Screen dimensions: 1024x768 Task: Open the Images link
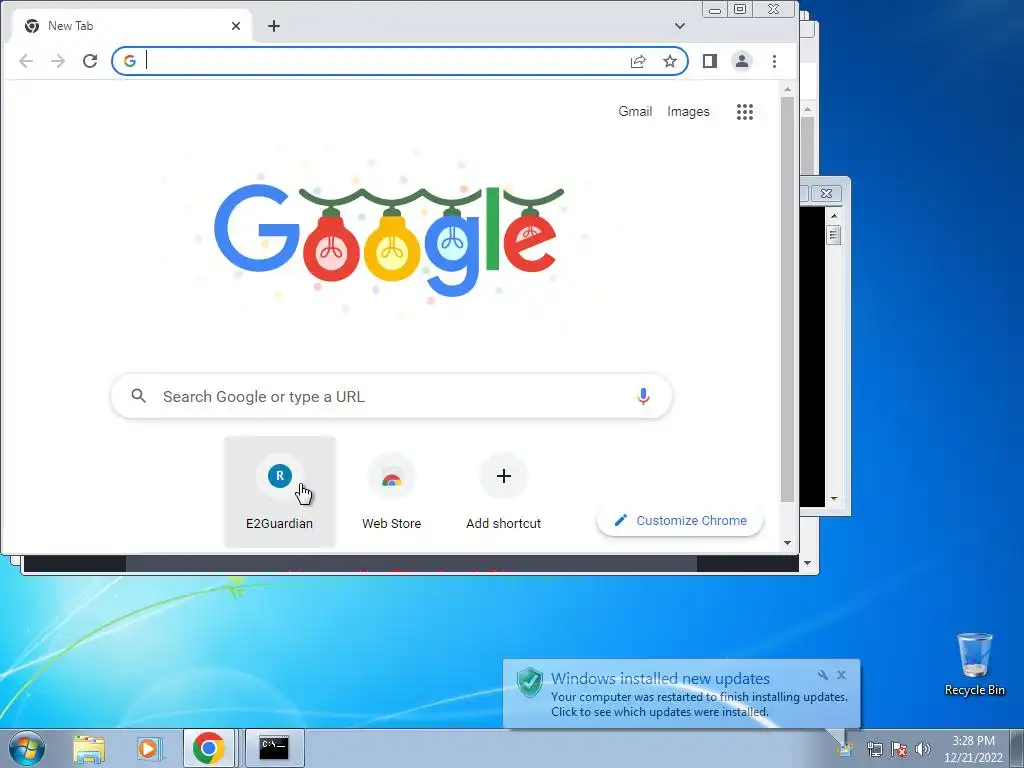(688, 112)
